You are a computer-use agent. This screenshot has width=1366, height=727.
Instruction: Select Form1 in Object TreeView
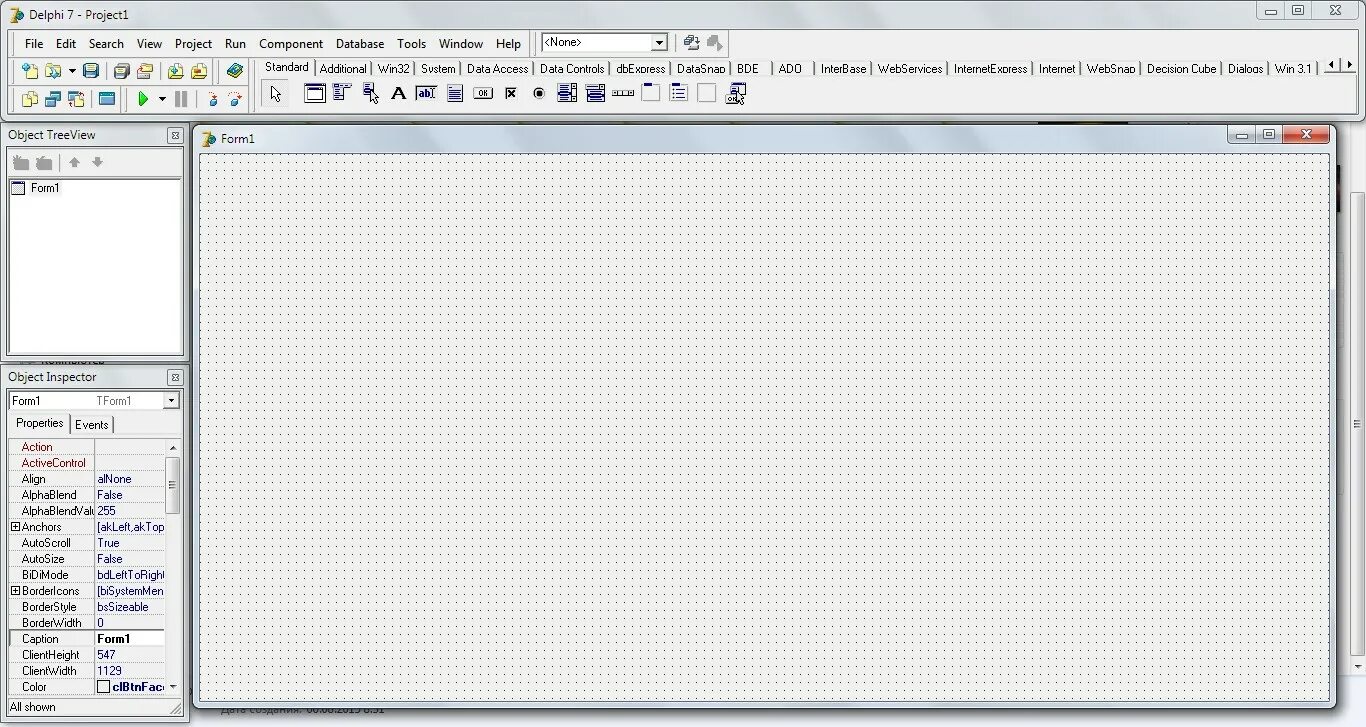pos(45,188)
